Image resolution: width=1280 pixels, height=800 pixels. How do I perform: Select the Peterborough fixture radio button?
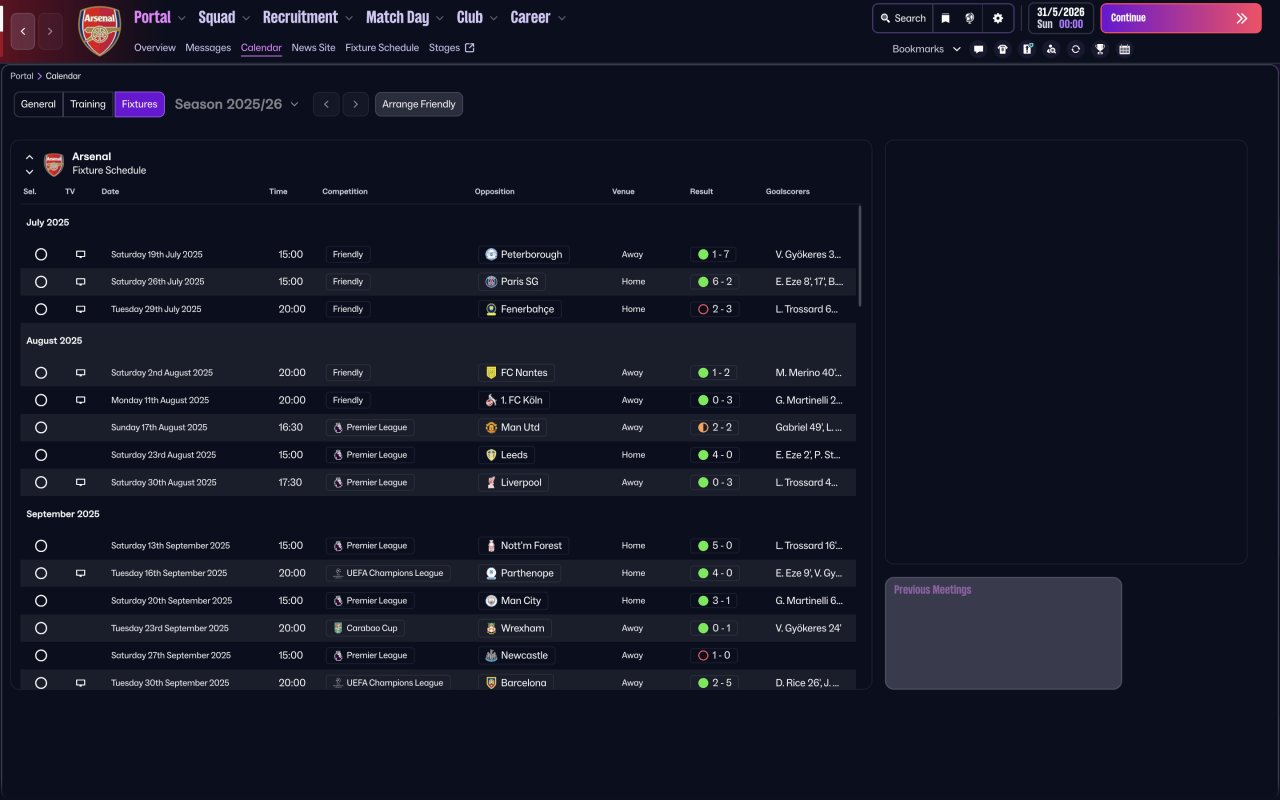point(41,254)
